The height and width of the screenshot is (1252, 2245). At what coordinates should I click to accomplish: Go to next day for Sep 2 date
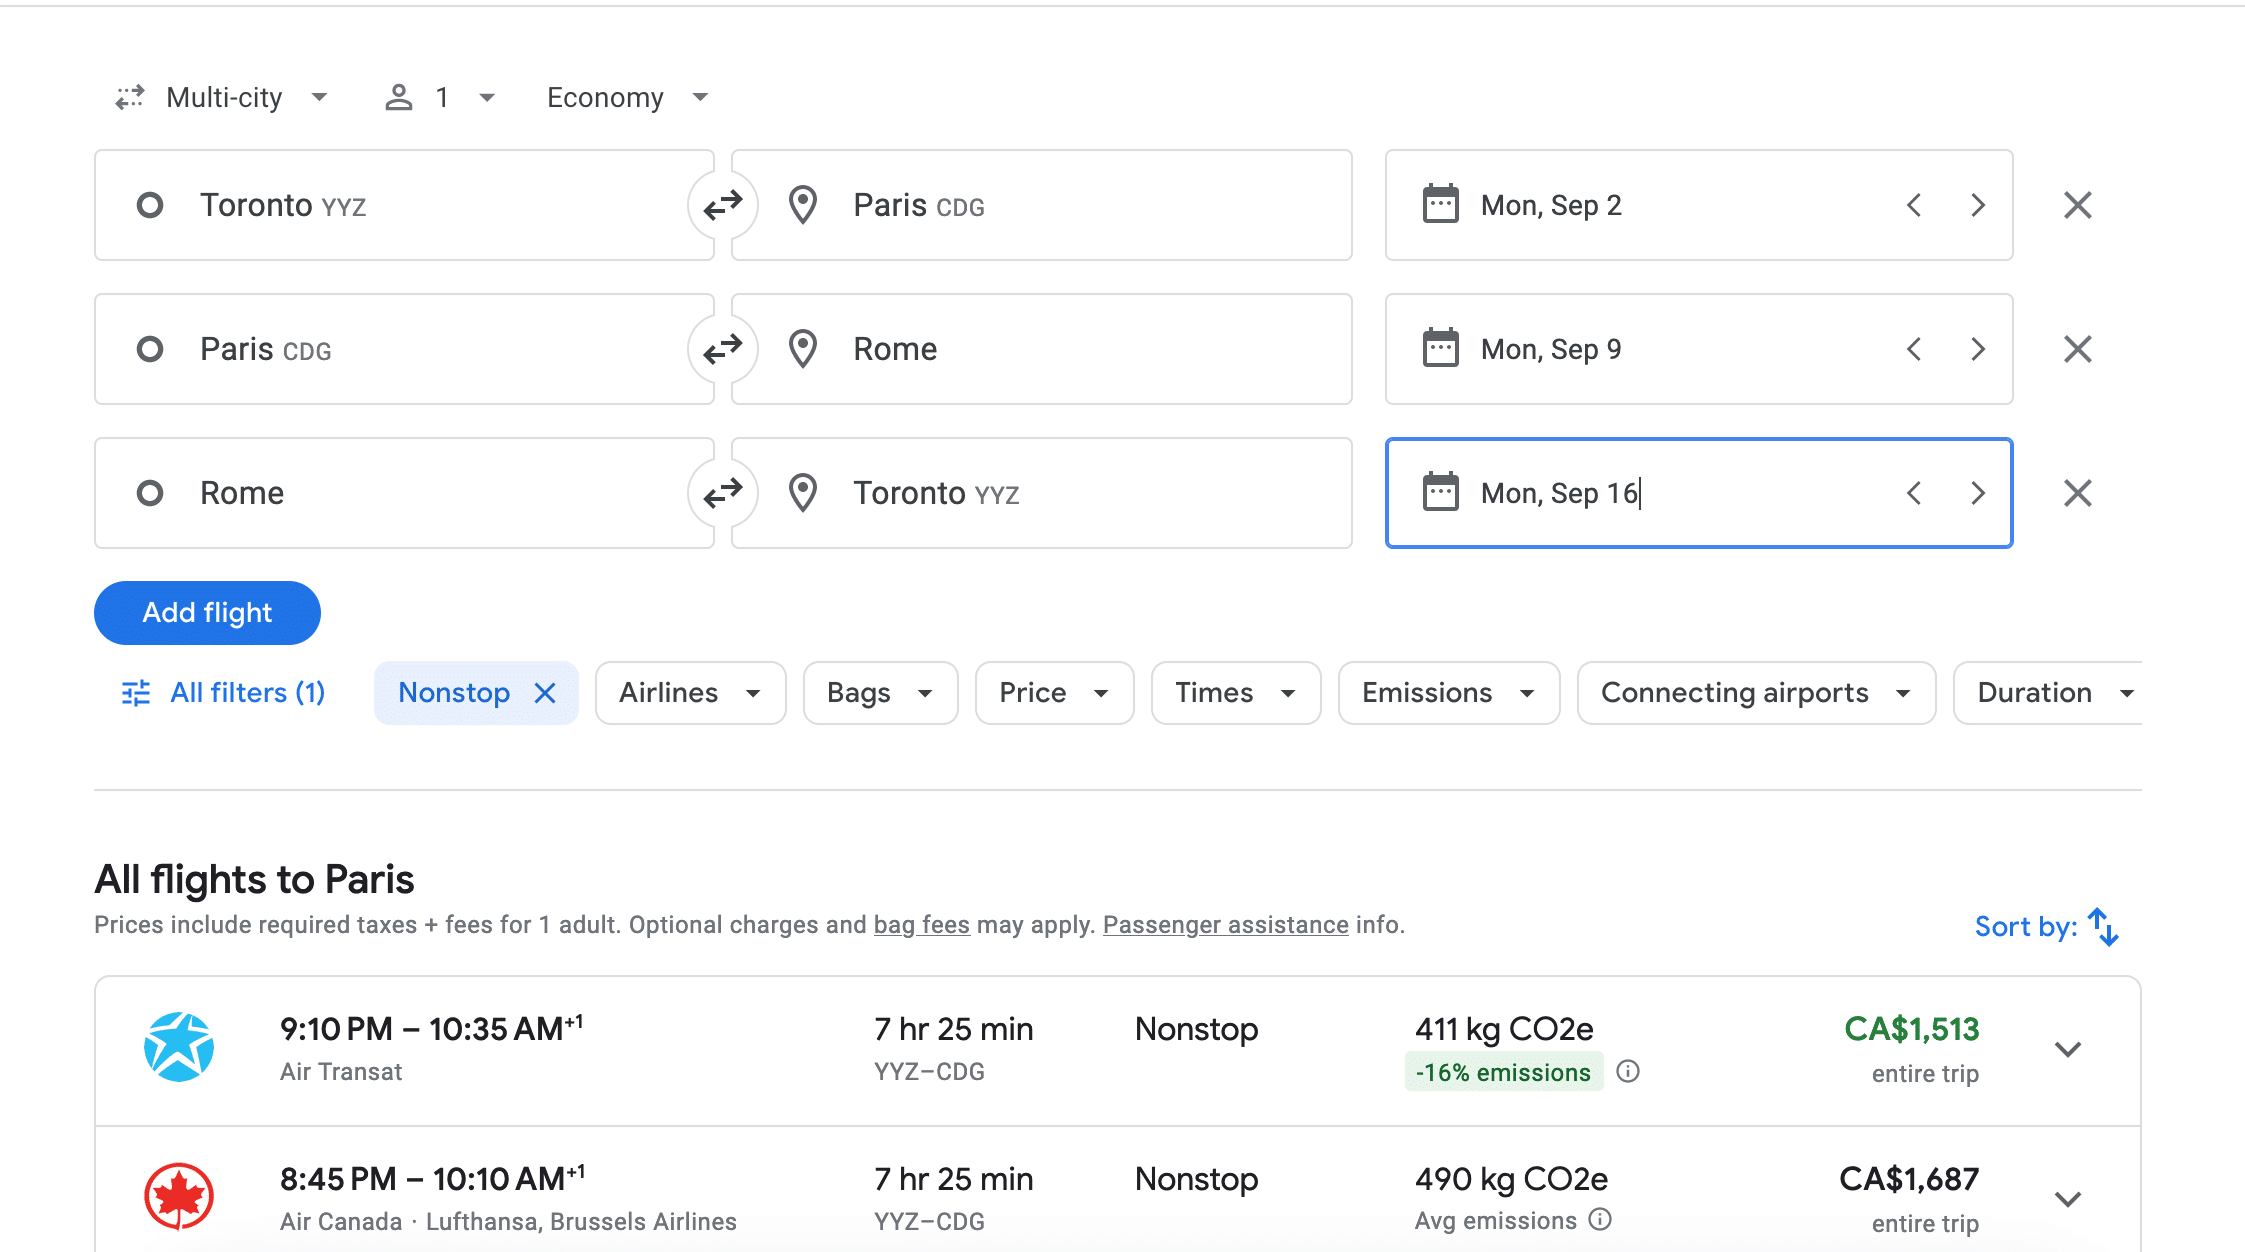click(1977, 205)
